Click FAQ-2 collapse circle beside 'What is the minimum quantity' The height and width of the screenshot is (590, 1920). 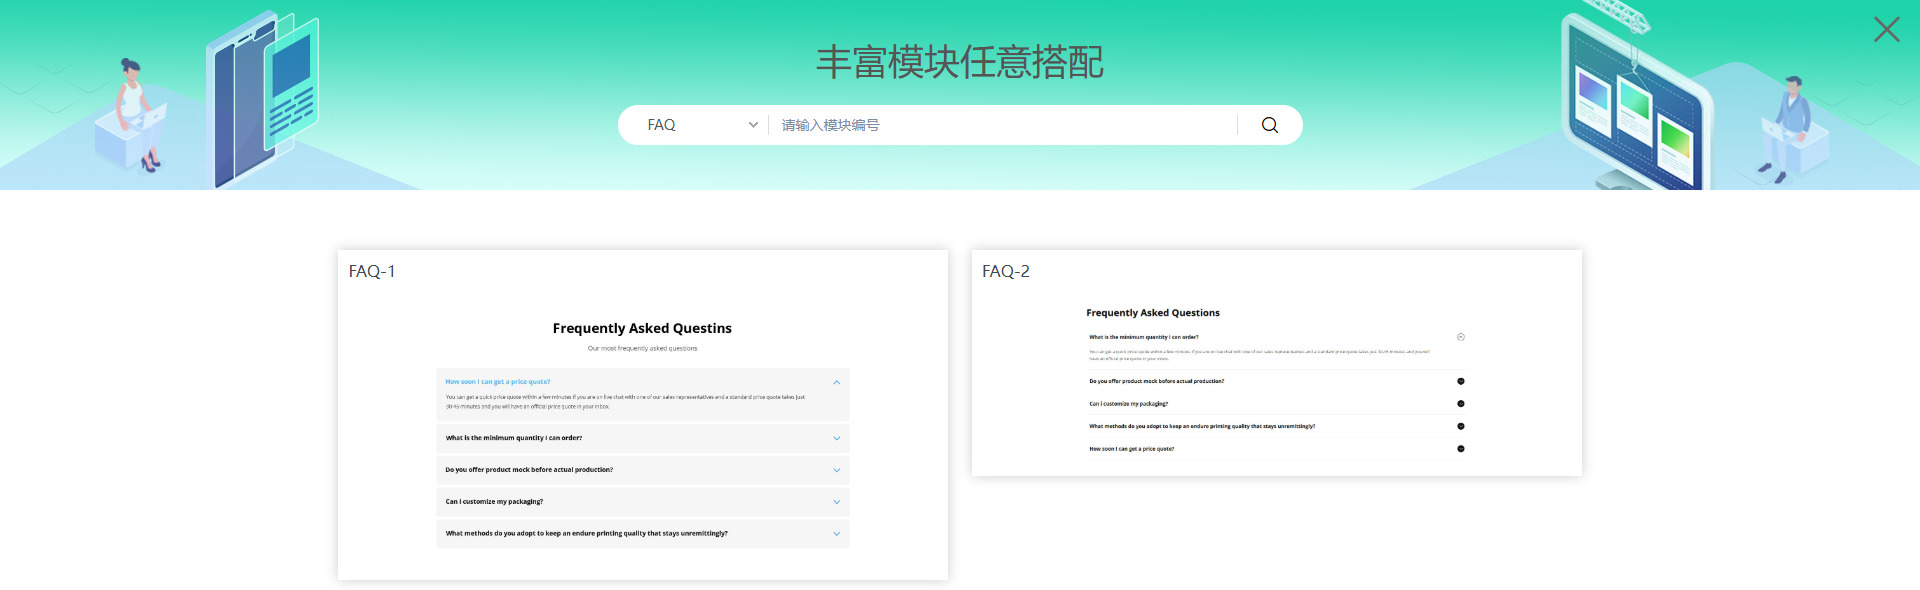(x=1461, y=337)
